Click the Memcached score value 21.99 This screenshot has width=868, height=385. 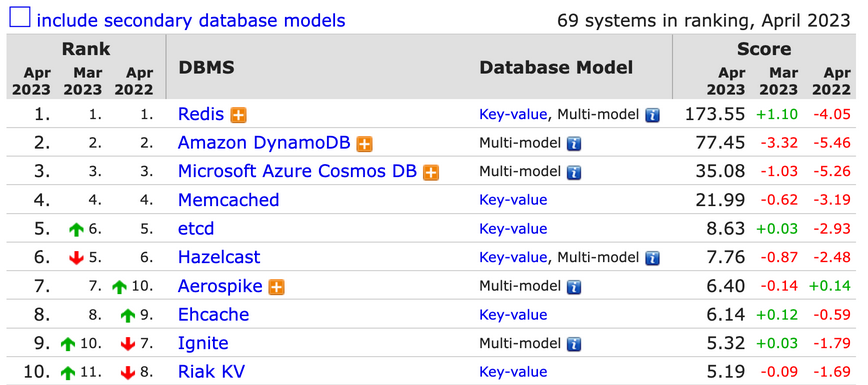pyautogui.click(x=720, y=200)
